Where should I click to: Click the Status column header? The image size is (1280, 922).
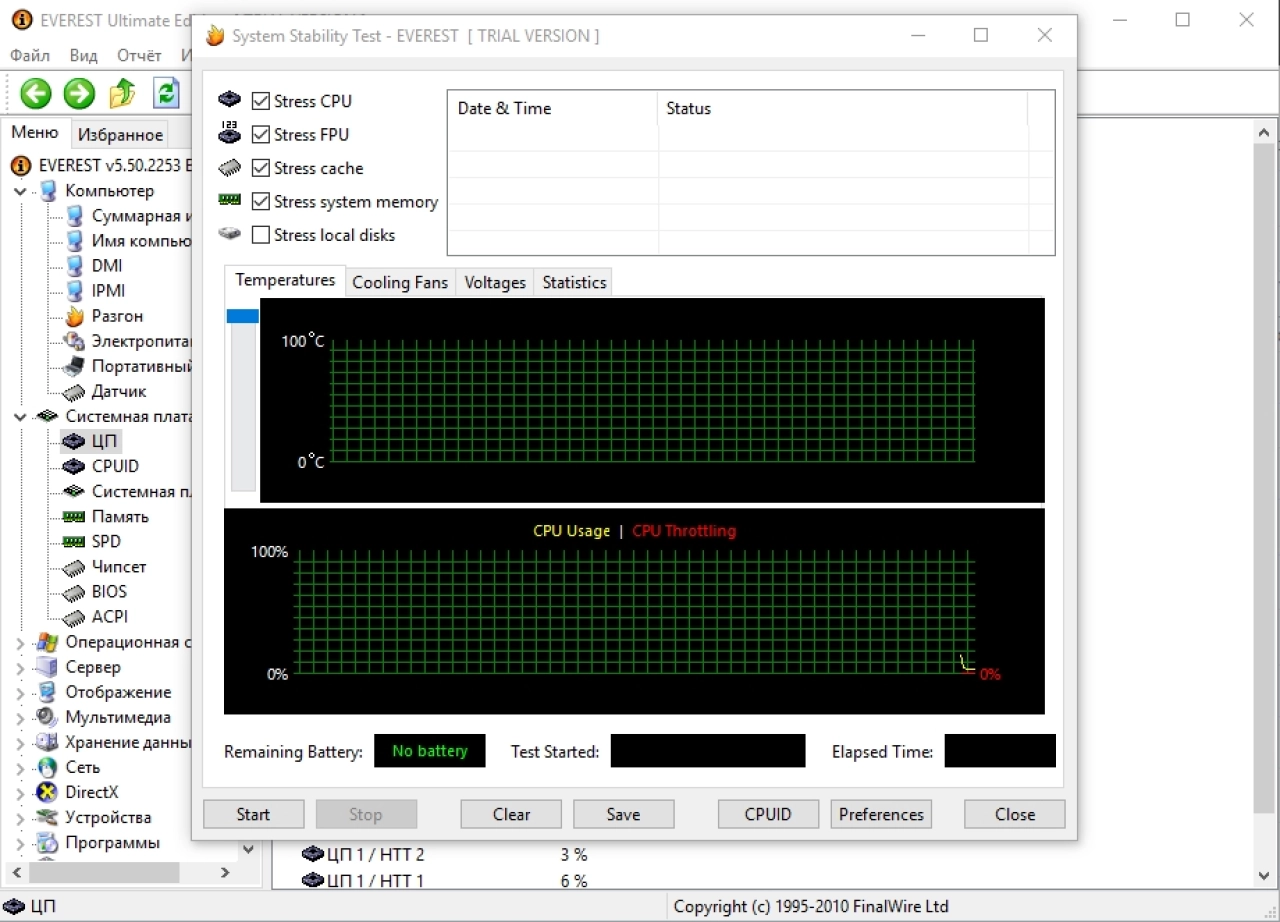(x=842, y=108)
